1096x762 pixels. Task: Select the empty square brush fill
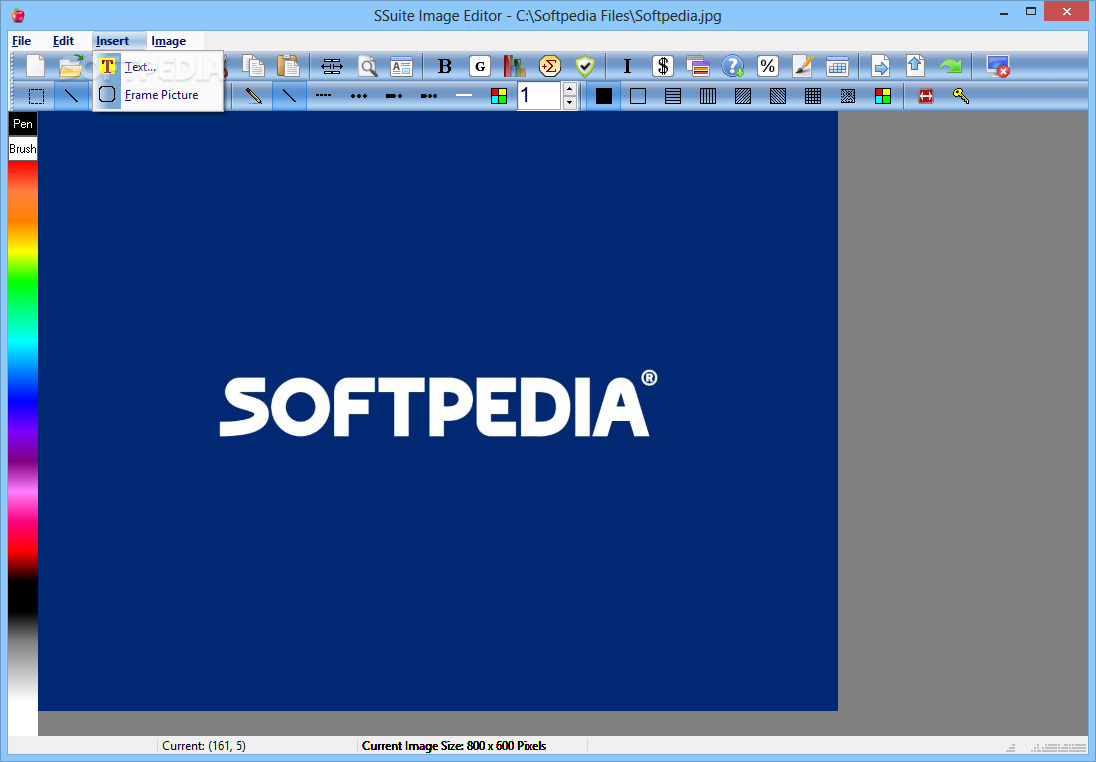click(637, 96)
